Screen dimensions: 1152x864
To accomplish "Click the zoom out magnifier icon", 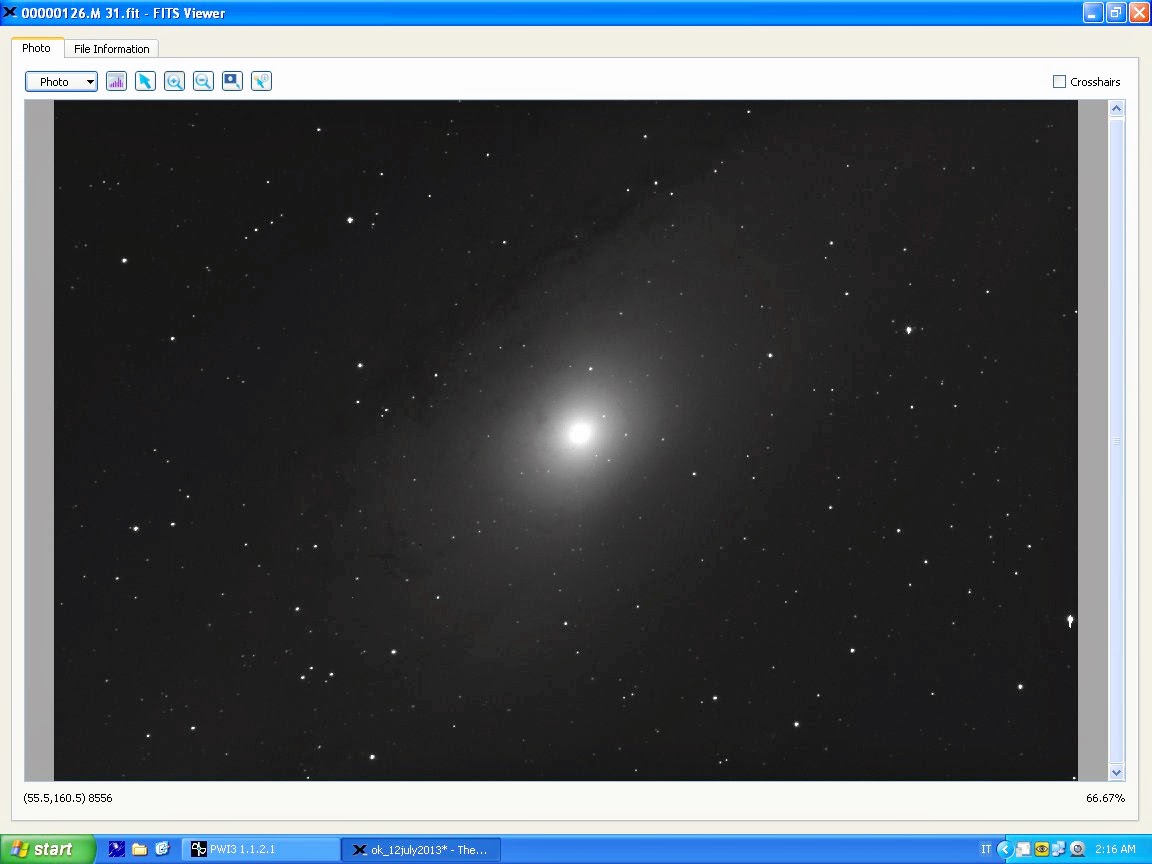I will 203,82.
